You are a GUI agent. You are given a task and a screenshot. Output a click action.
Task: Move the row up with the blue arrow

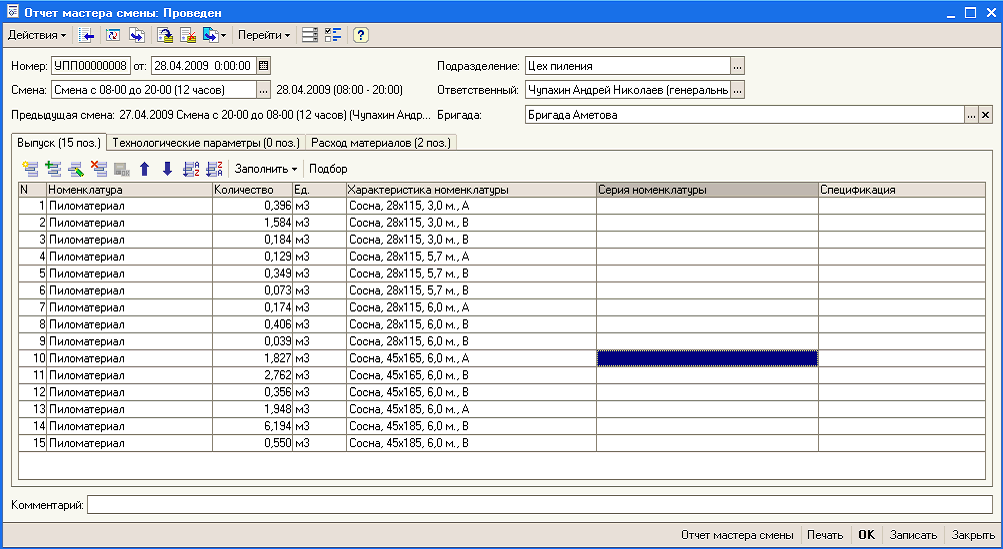click(145, 169)
